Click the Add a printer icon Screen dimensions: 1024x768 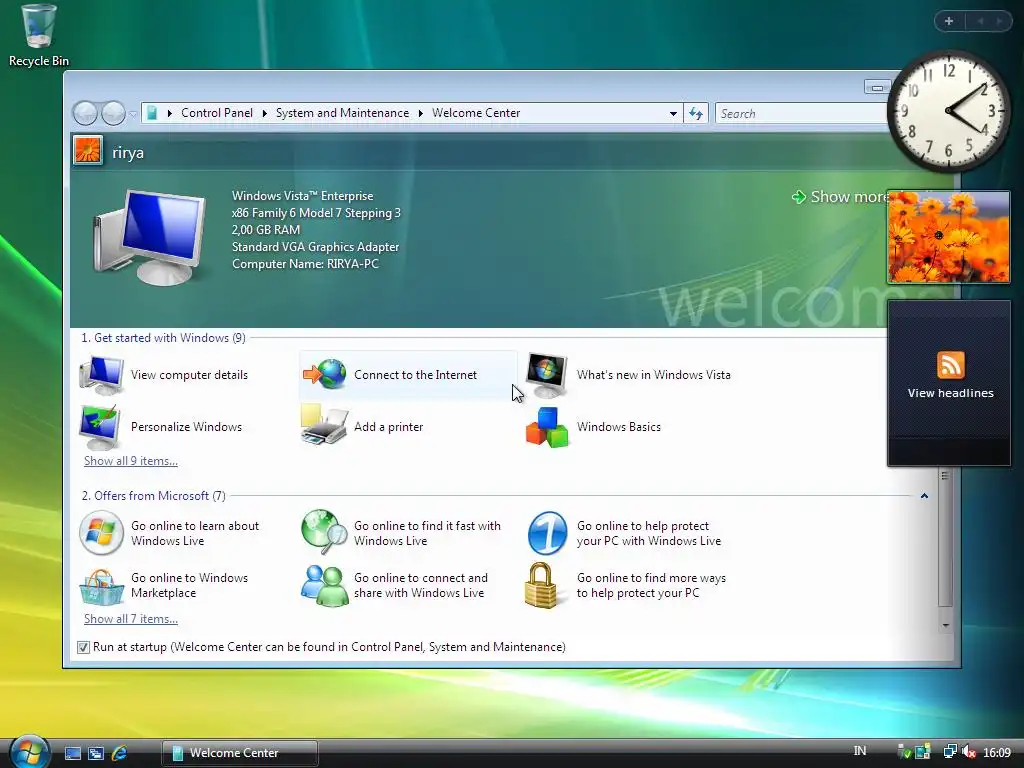coord(325,426)
